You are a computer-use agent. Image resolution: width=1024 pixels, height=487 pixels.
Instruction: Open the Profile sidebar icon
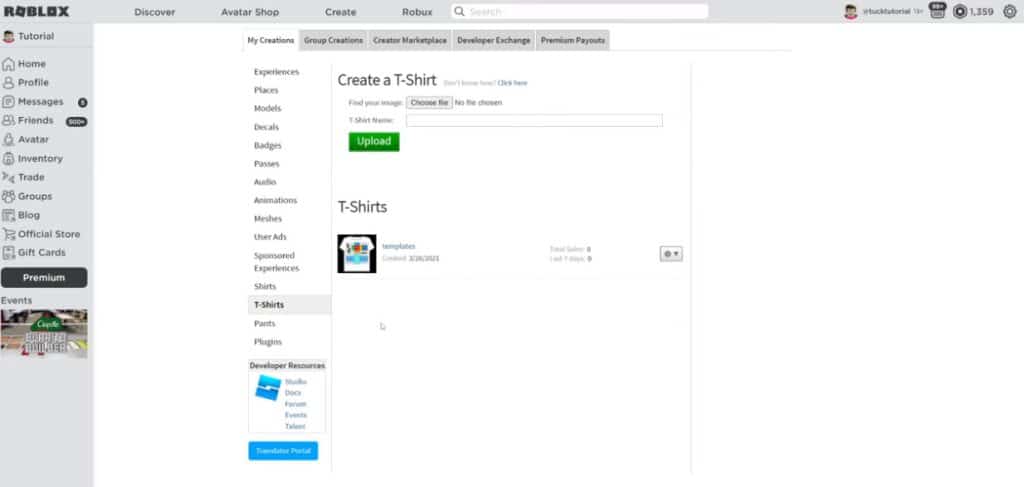point(8,83)
